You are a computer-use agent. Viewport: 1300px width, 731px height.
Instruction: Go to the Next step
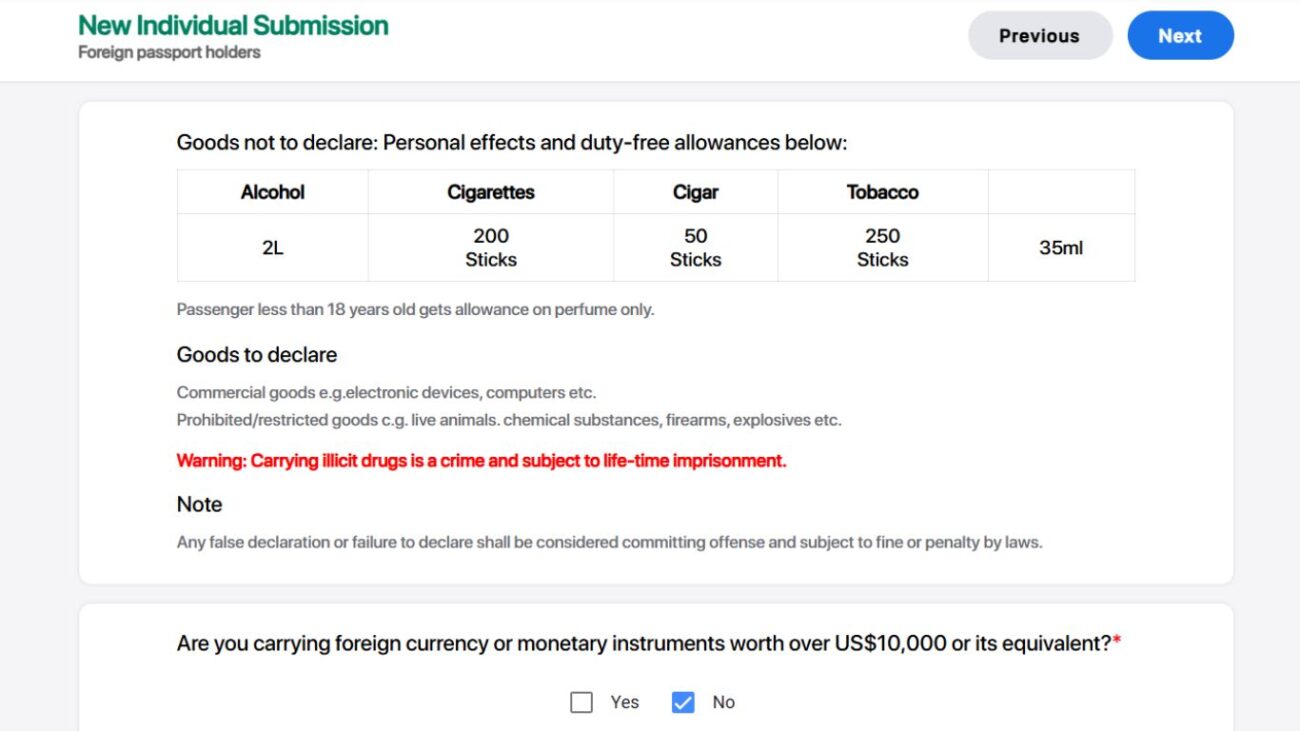(1180, 36)
